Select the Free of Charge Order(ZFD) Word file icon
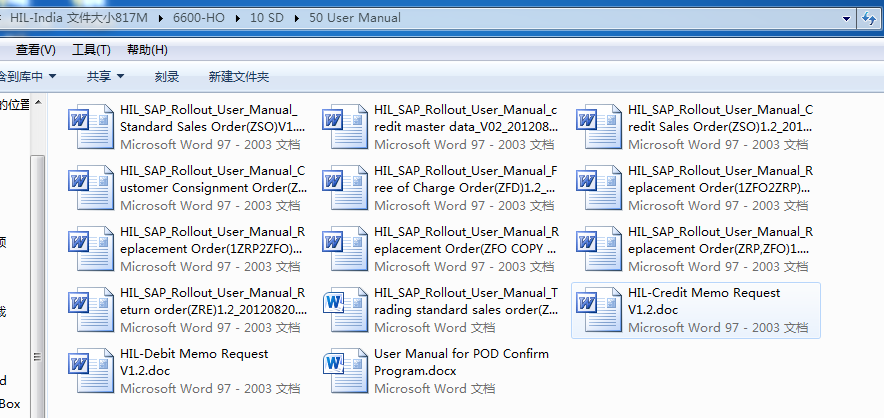The image size is (884, 418). point(345,187)
